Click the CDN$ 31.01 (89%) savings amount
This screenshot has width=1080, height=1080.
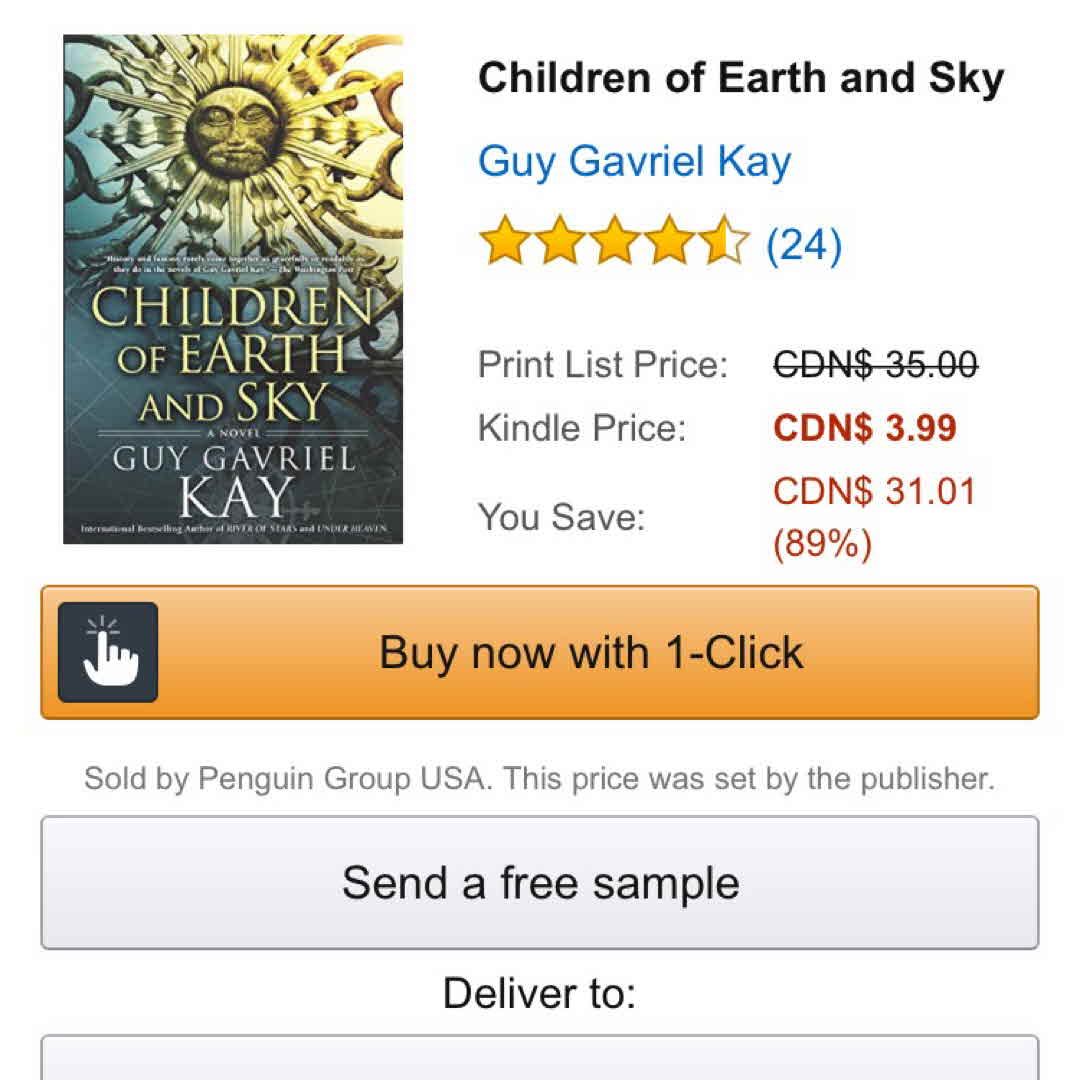[x=875, y=517]
